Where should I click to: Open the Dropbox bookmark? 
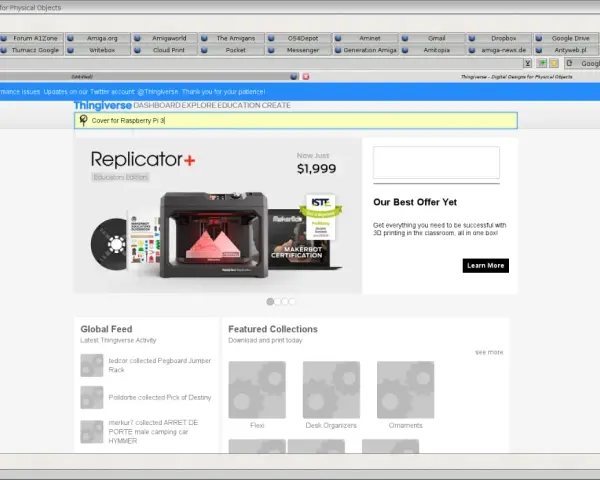click(x=499, y=38)
